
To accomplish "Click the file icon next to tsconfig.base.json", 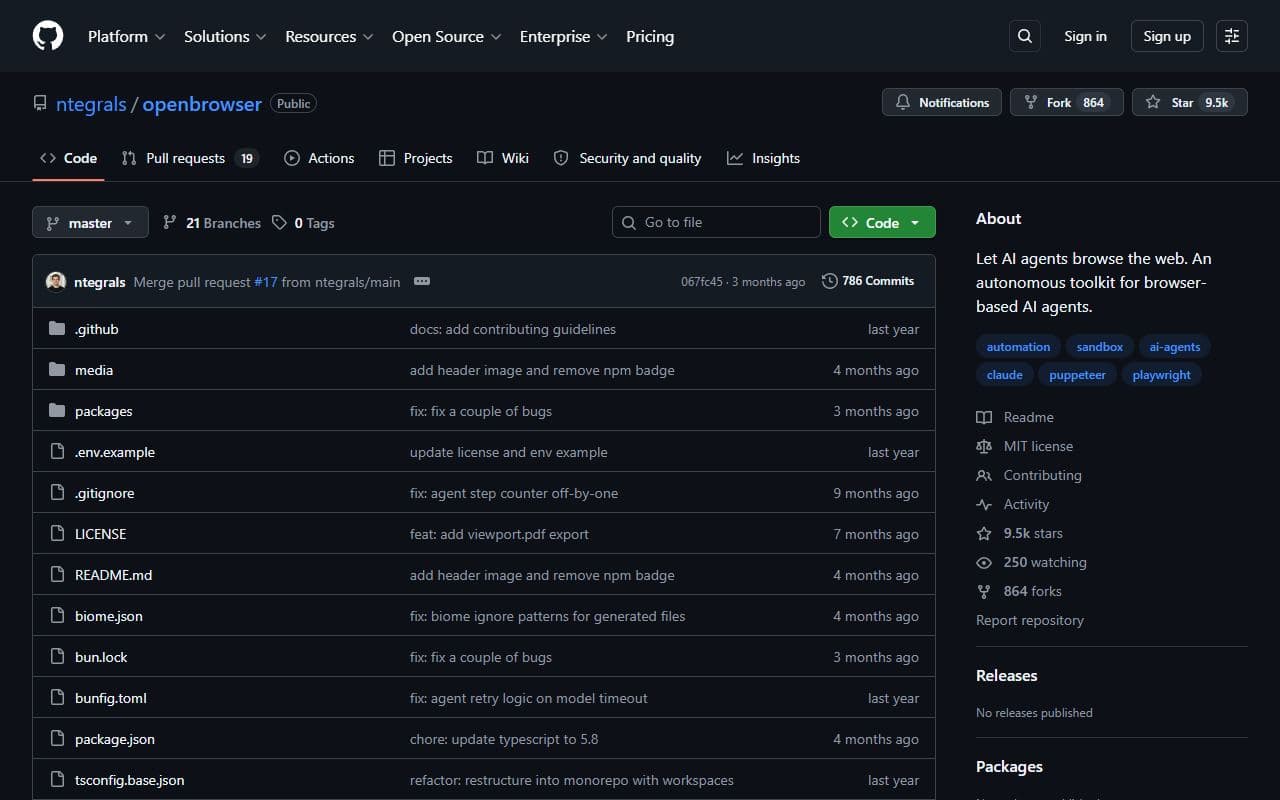I will (x=57, y=780).
